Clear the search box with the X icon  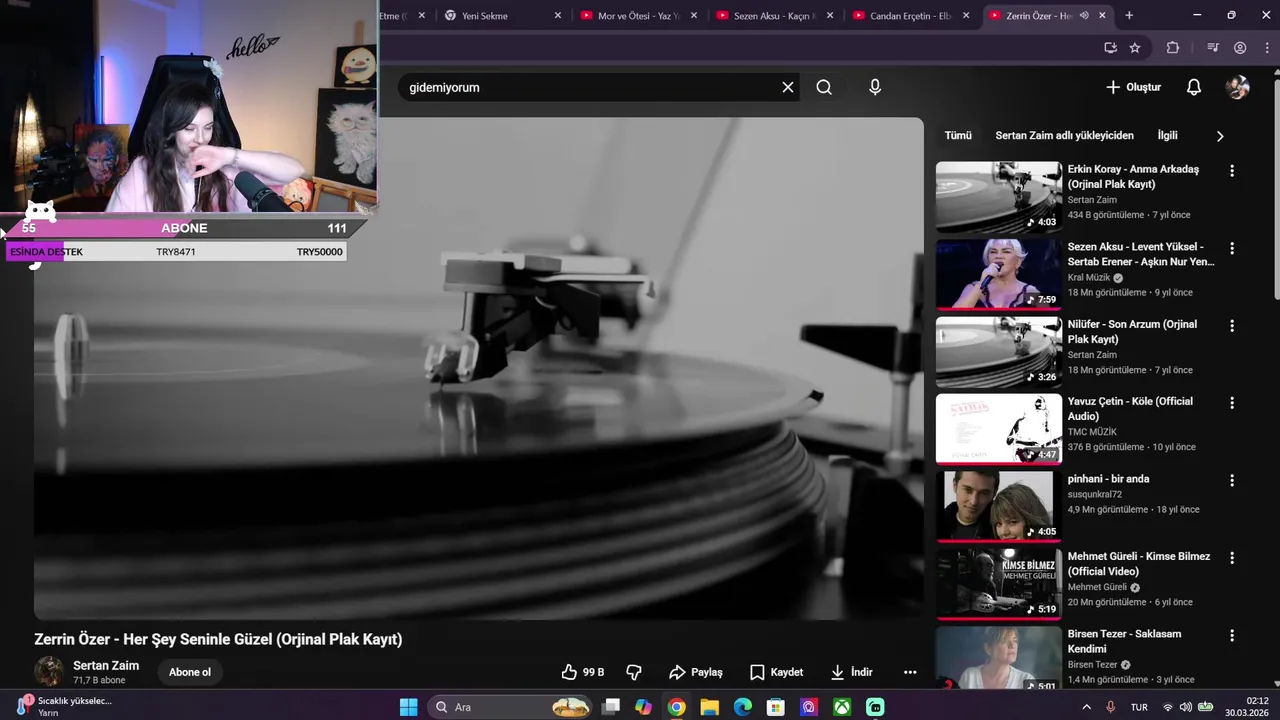coord(788,87)
